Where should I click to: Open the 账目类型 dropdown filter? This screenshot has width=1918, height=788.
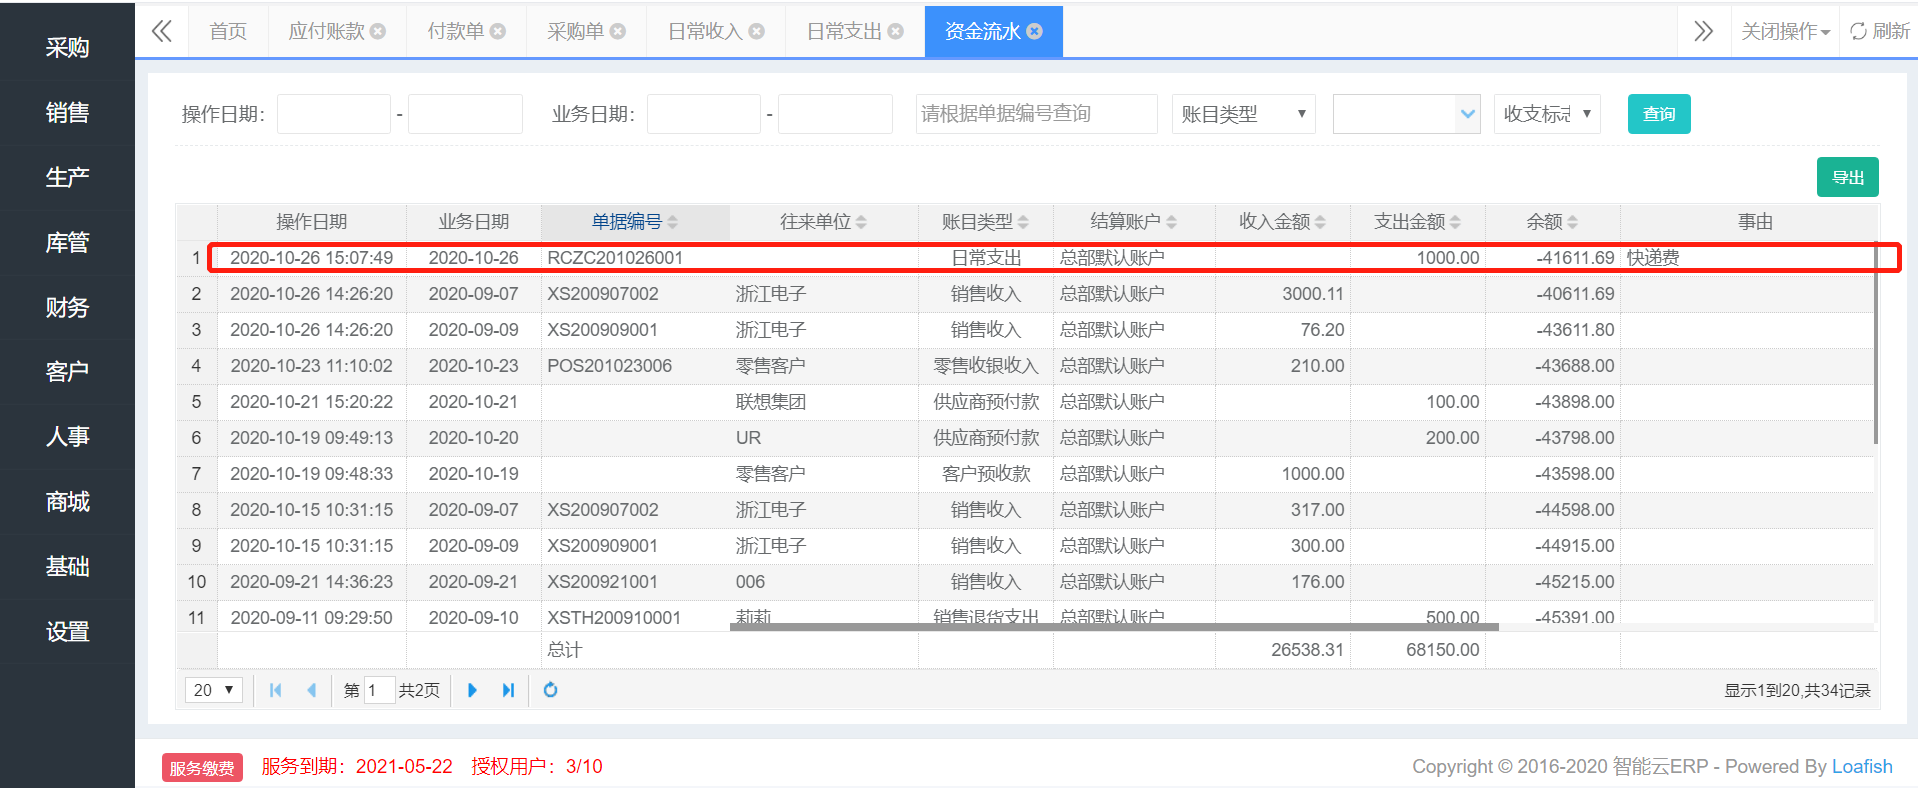(1244, 114)
